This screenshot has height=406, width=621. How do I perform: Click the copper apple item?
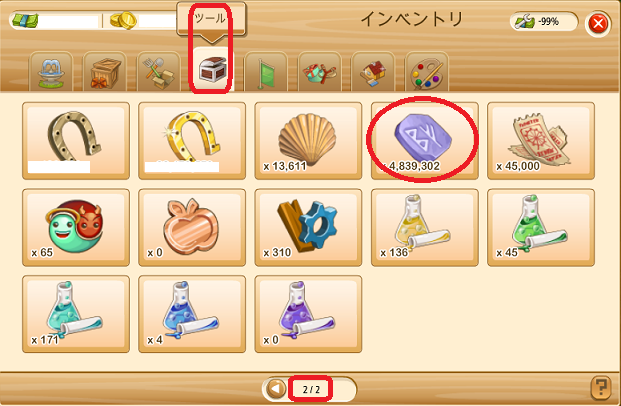(x=192, y=227)
